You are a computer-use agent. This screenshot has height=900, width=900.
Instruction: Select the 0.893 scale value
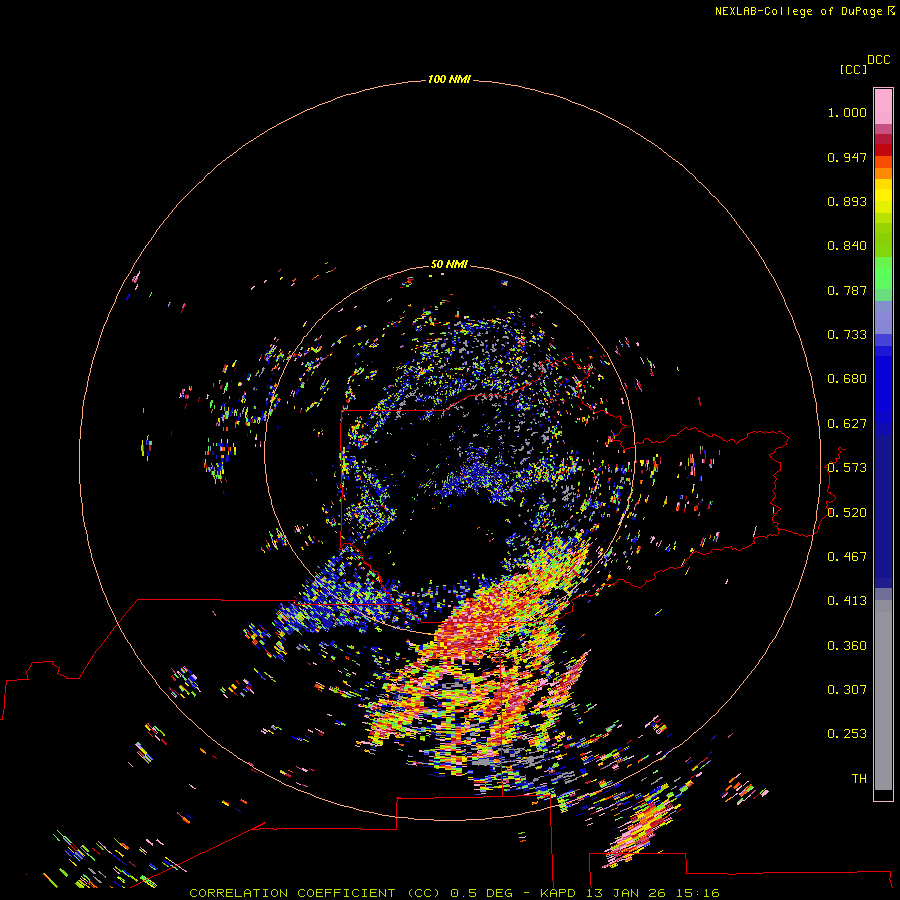847,201
